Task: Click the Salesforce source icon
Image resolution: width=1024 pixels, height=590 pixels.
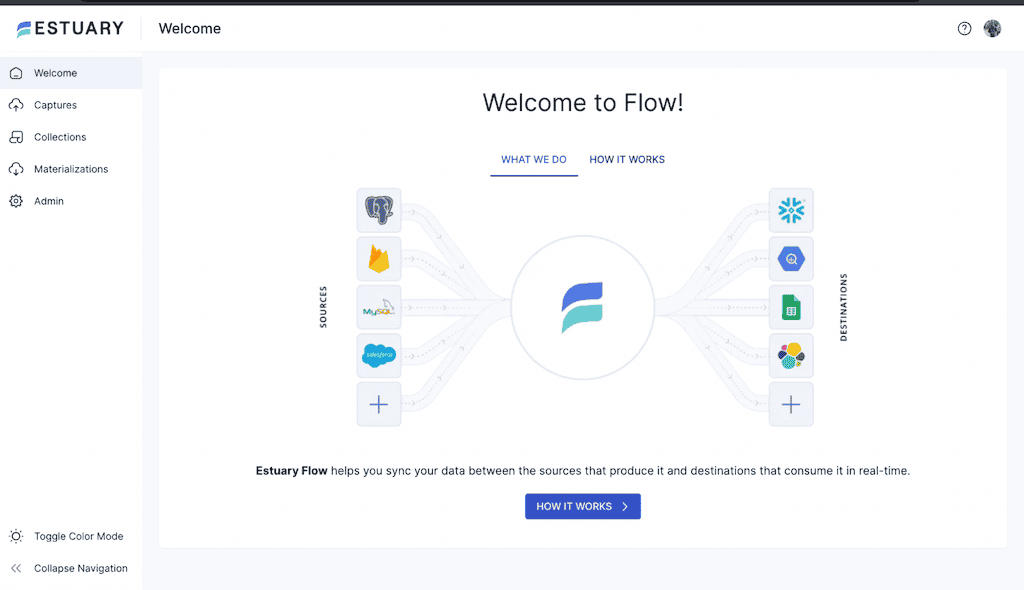Action: click(x=379, y=355)
